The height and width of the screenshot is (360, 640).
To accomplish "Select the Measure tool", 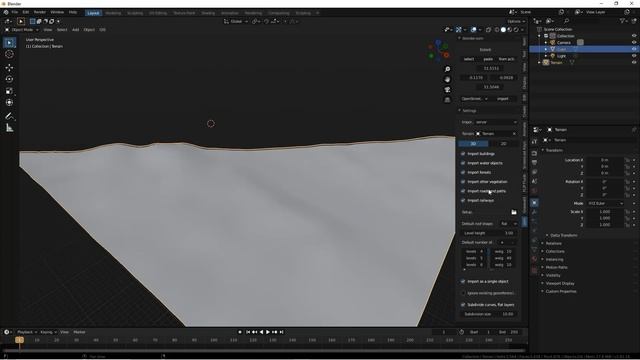I will (9, 128).
